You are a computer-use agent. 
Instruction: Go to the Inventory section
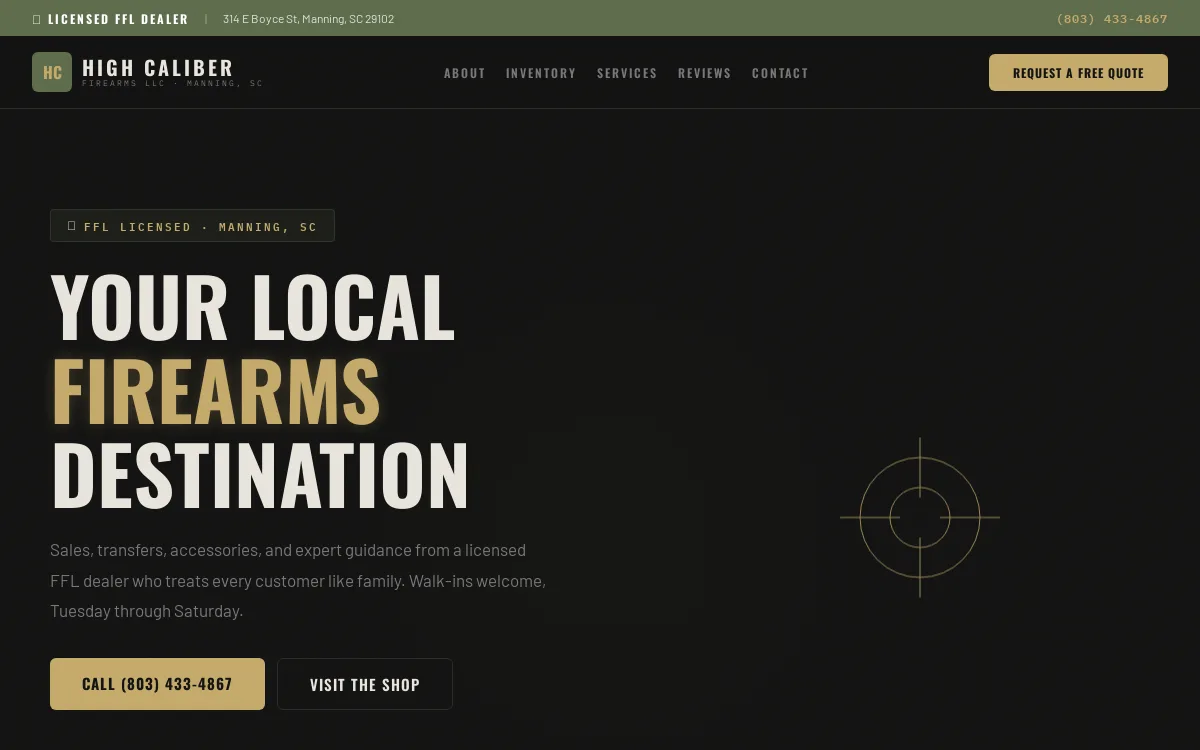[x=541, y=73]
